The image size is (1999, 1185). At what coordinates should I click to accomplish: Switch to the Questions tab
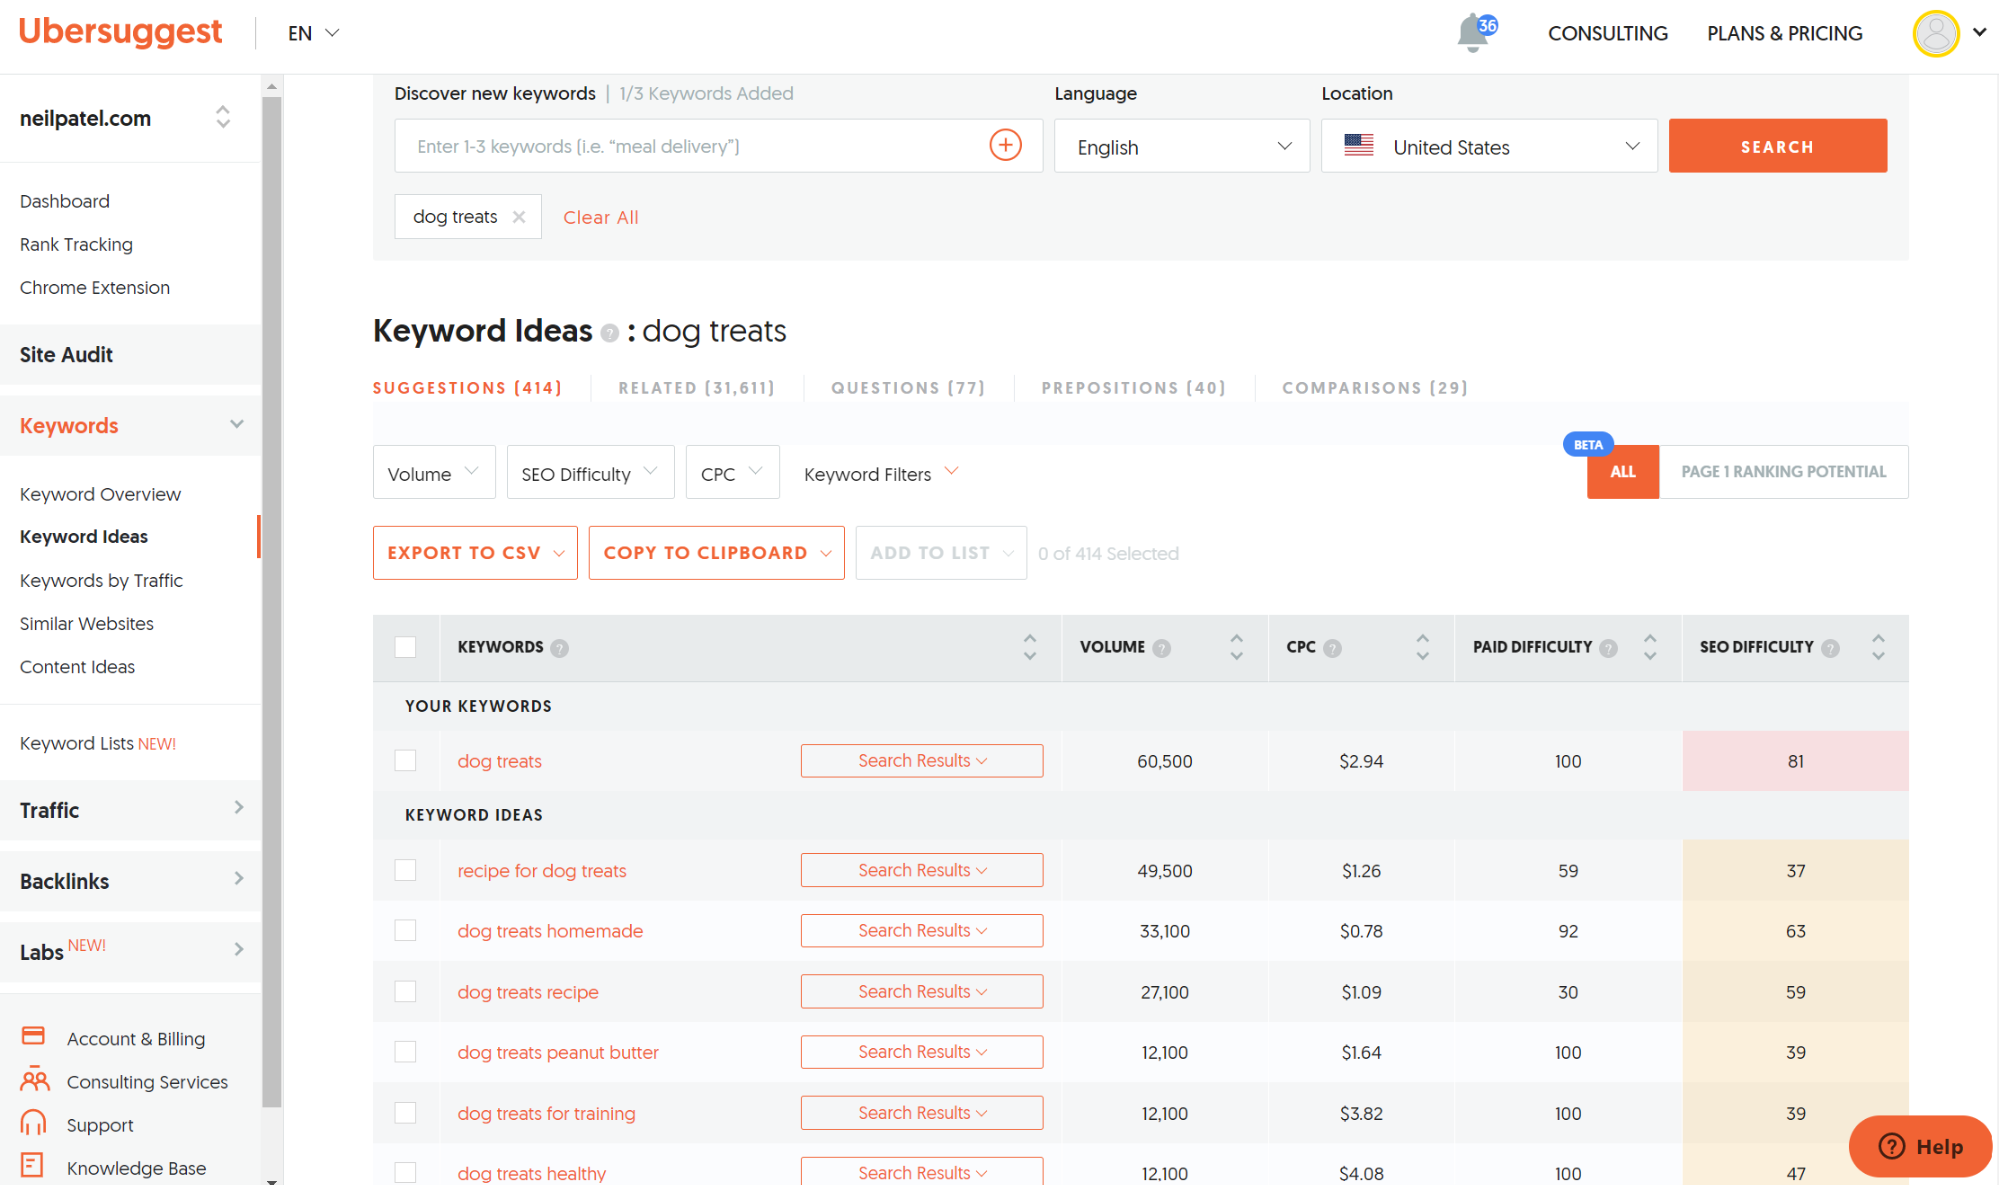pos(906,388)
